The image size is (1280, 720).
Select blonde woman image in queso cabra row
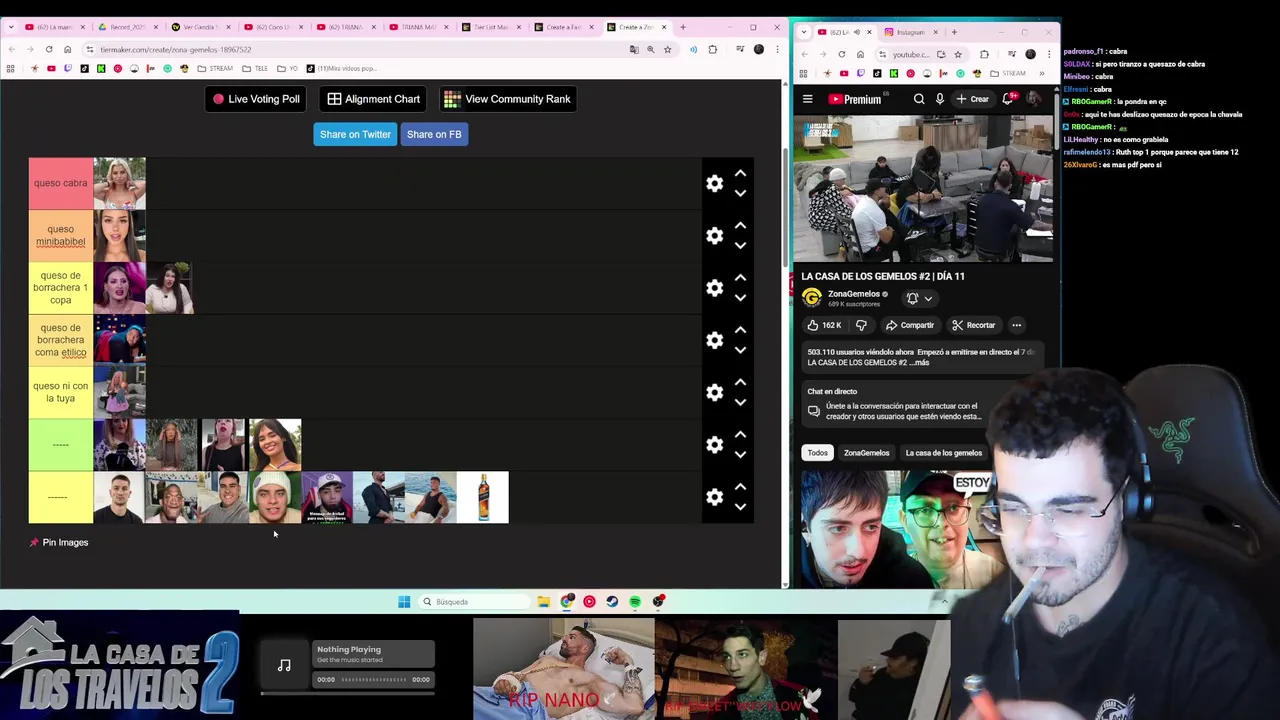119,183
